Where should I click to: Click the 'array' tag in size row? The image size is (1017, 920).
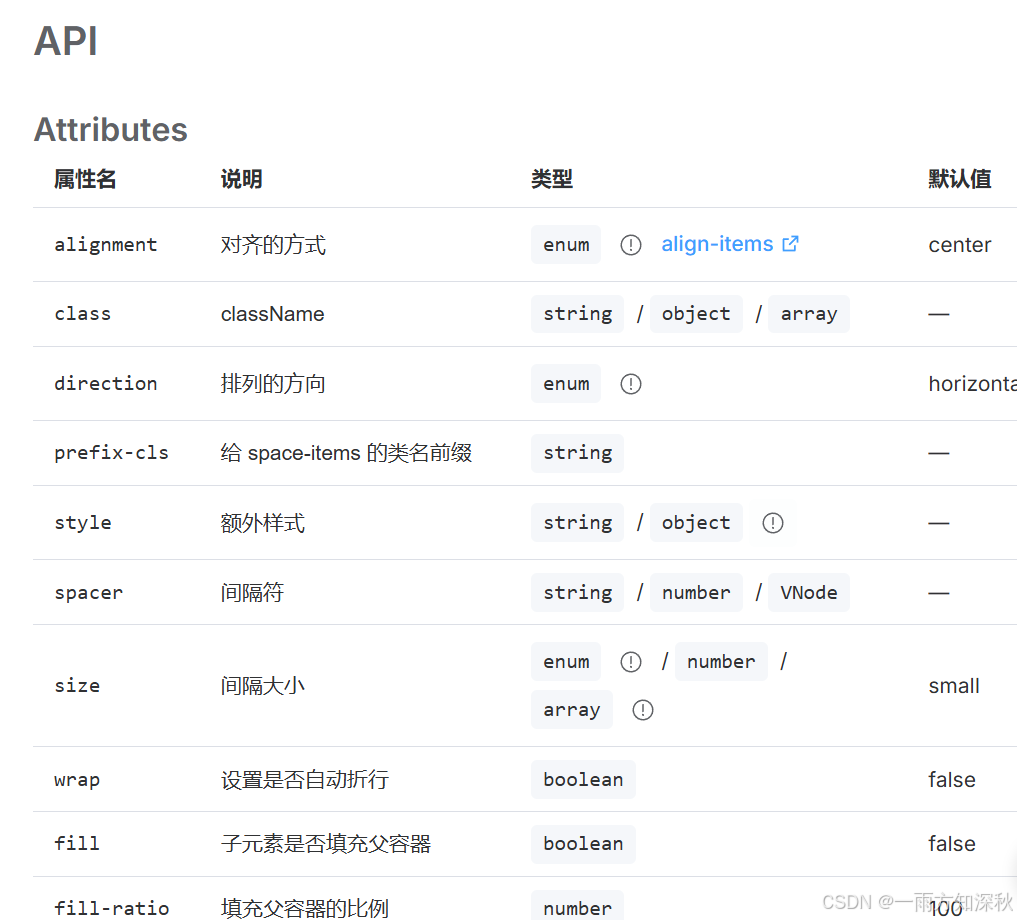point(572,709)
